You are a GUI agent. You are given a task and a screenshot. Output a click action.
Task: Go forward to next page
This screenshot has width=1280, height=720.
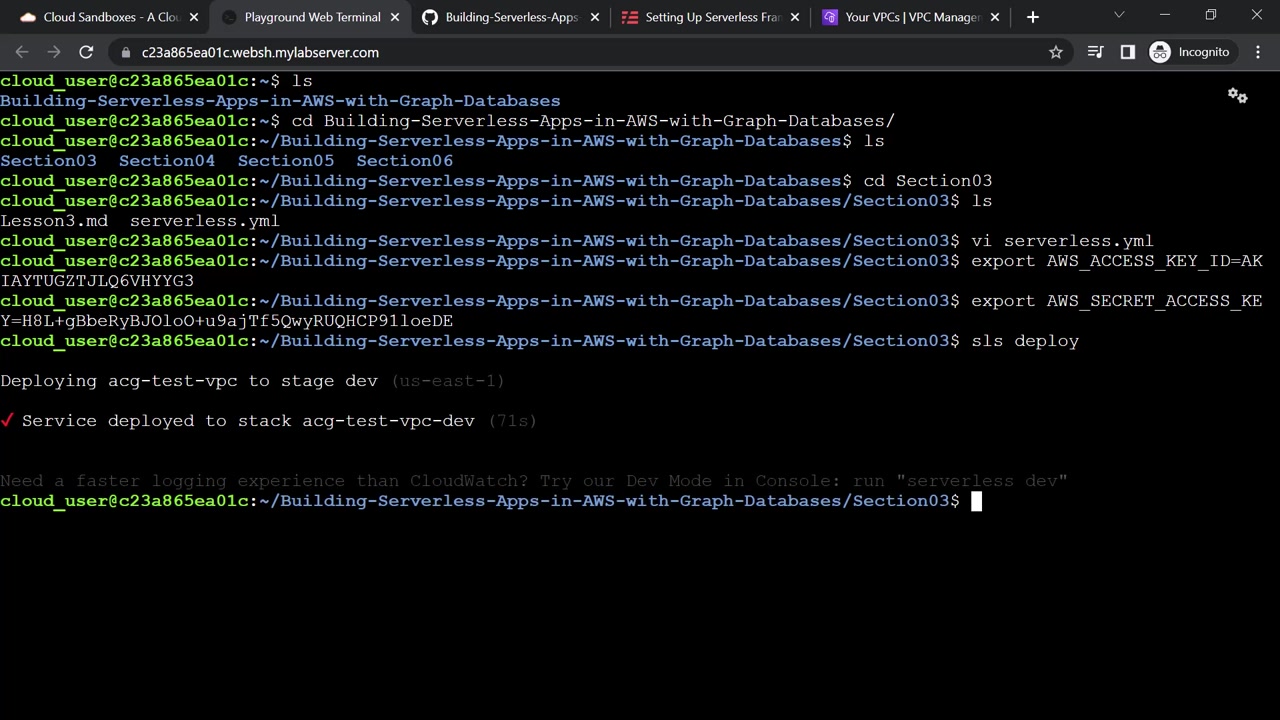[54, 52]
